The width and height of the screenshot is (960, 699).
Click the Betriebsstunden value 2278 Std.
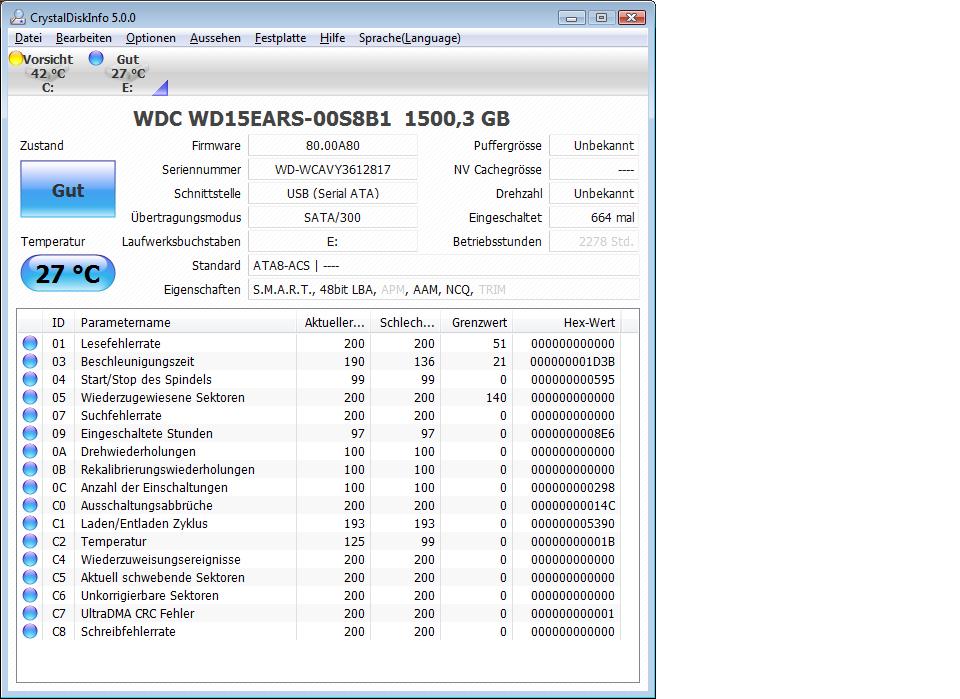tap(594, 241)
